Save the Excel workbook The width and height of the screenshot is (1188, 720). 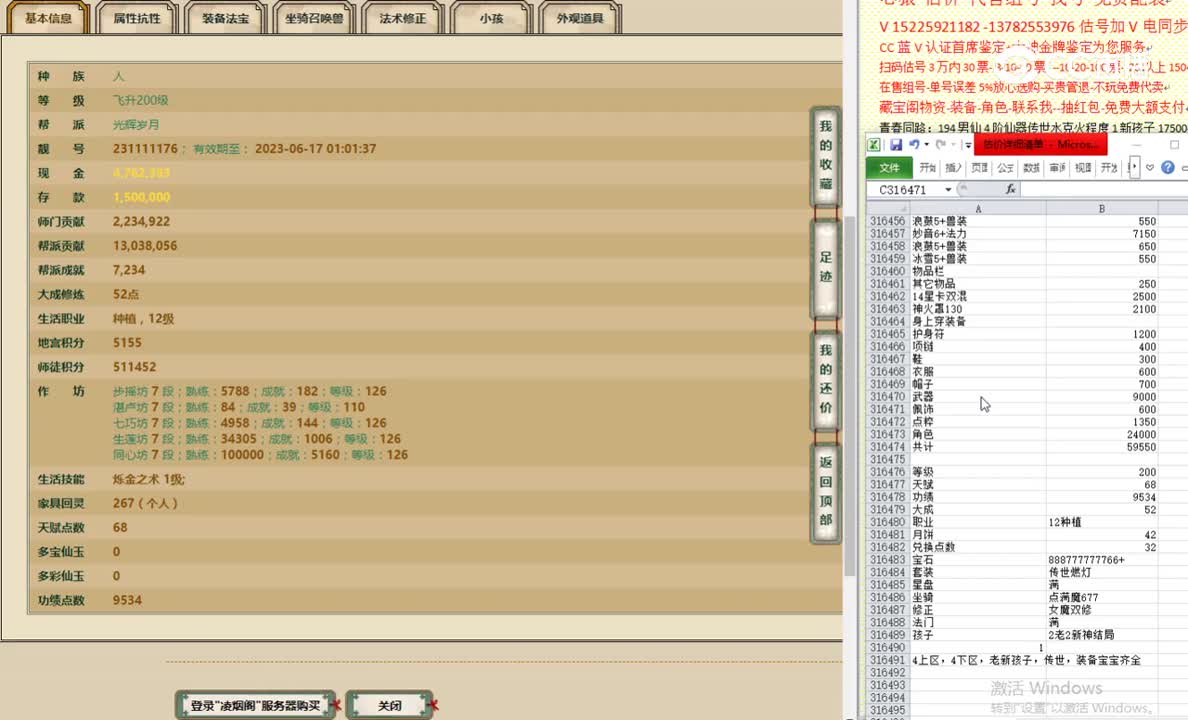[896, 145]
